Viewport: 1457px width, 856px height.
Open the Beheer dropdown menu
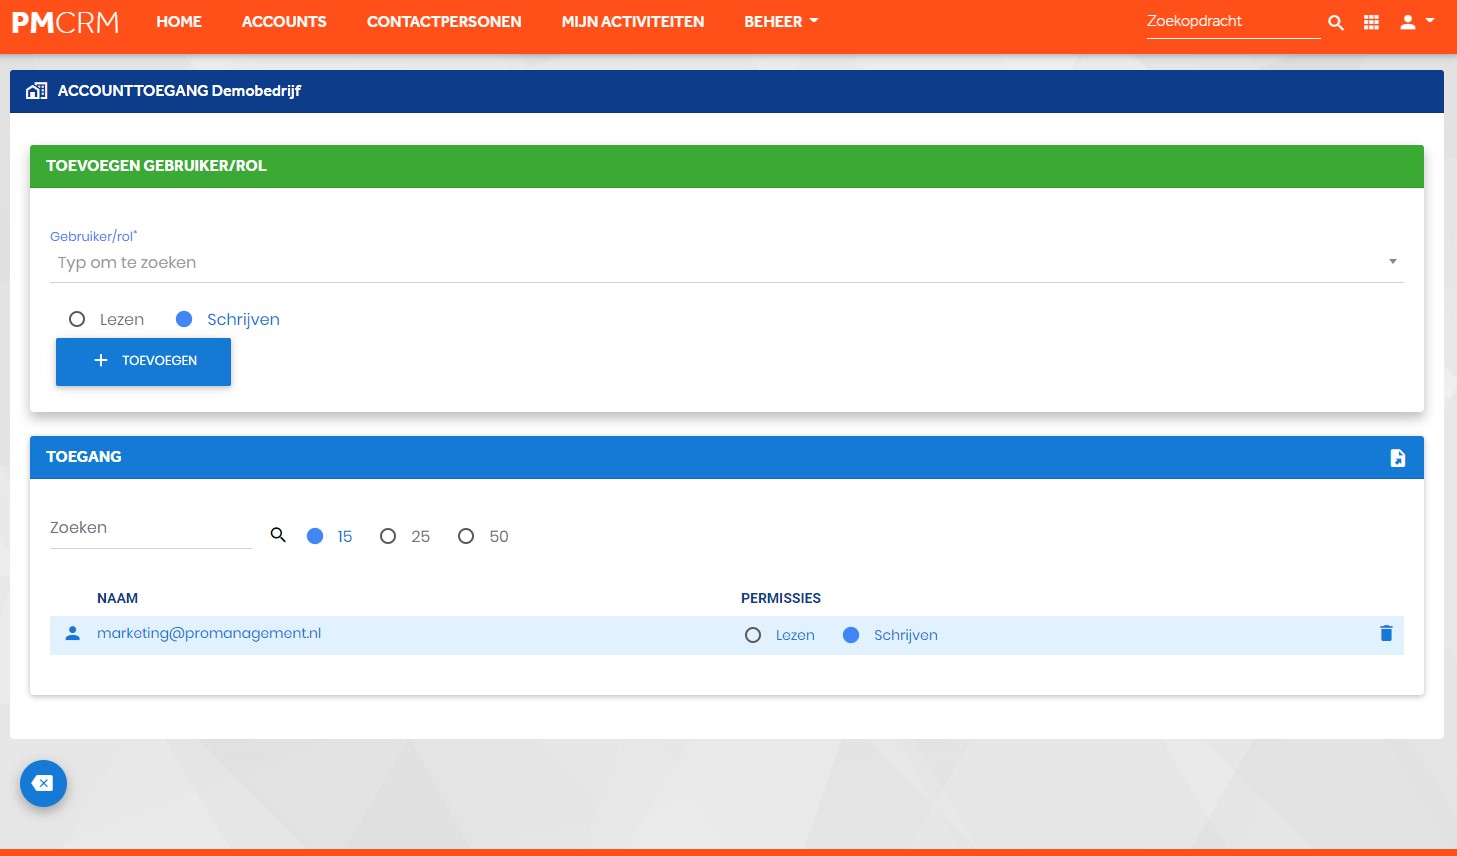pyautogui.click(x=781, y=21)
